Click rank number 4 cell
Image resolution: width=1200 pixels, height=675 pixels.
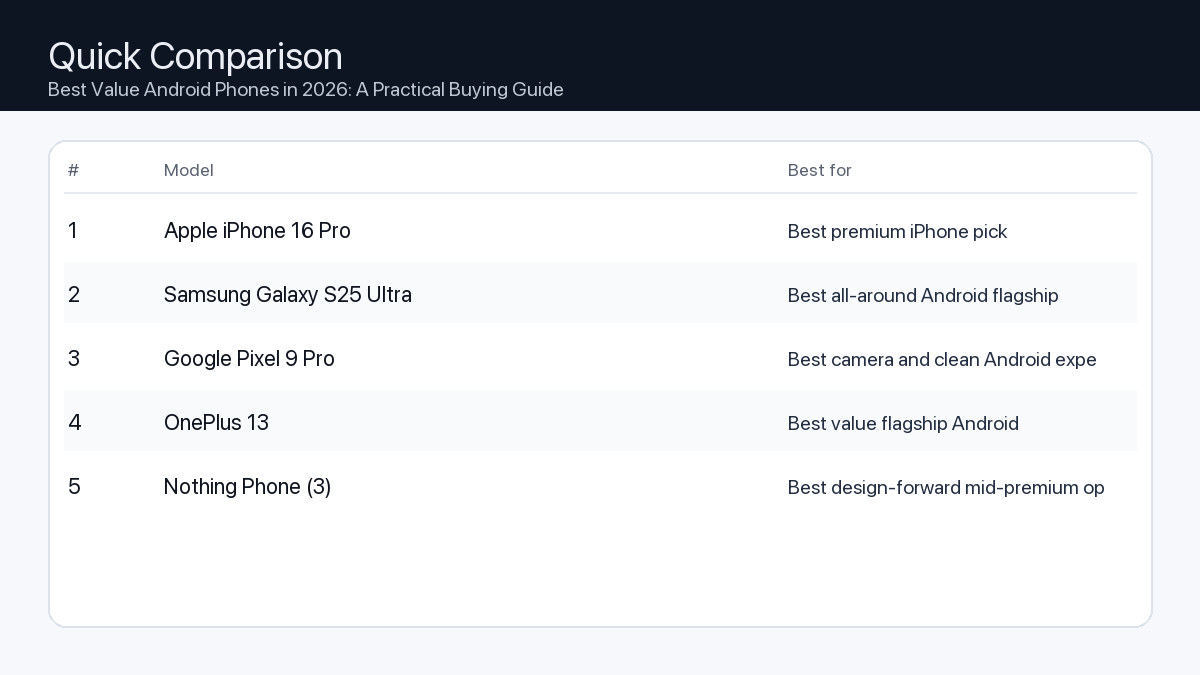[74, 423]
